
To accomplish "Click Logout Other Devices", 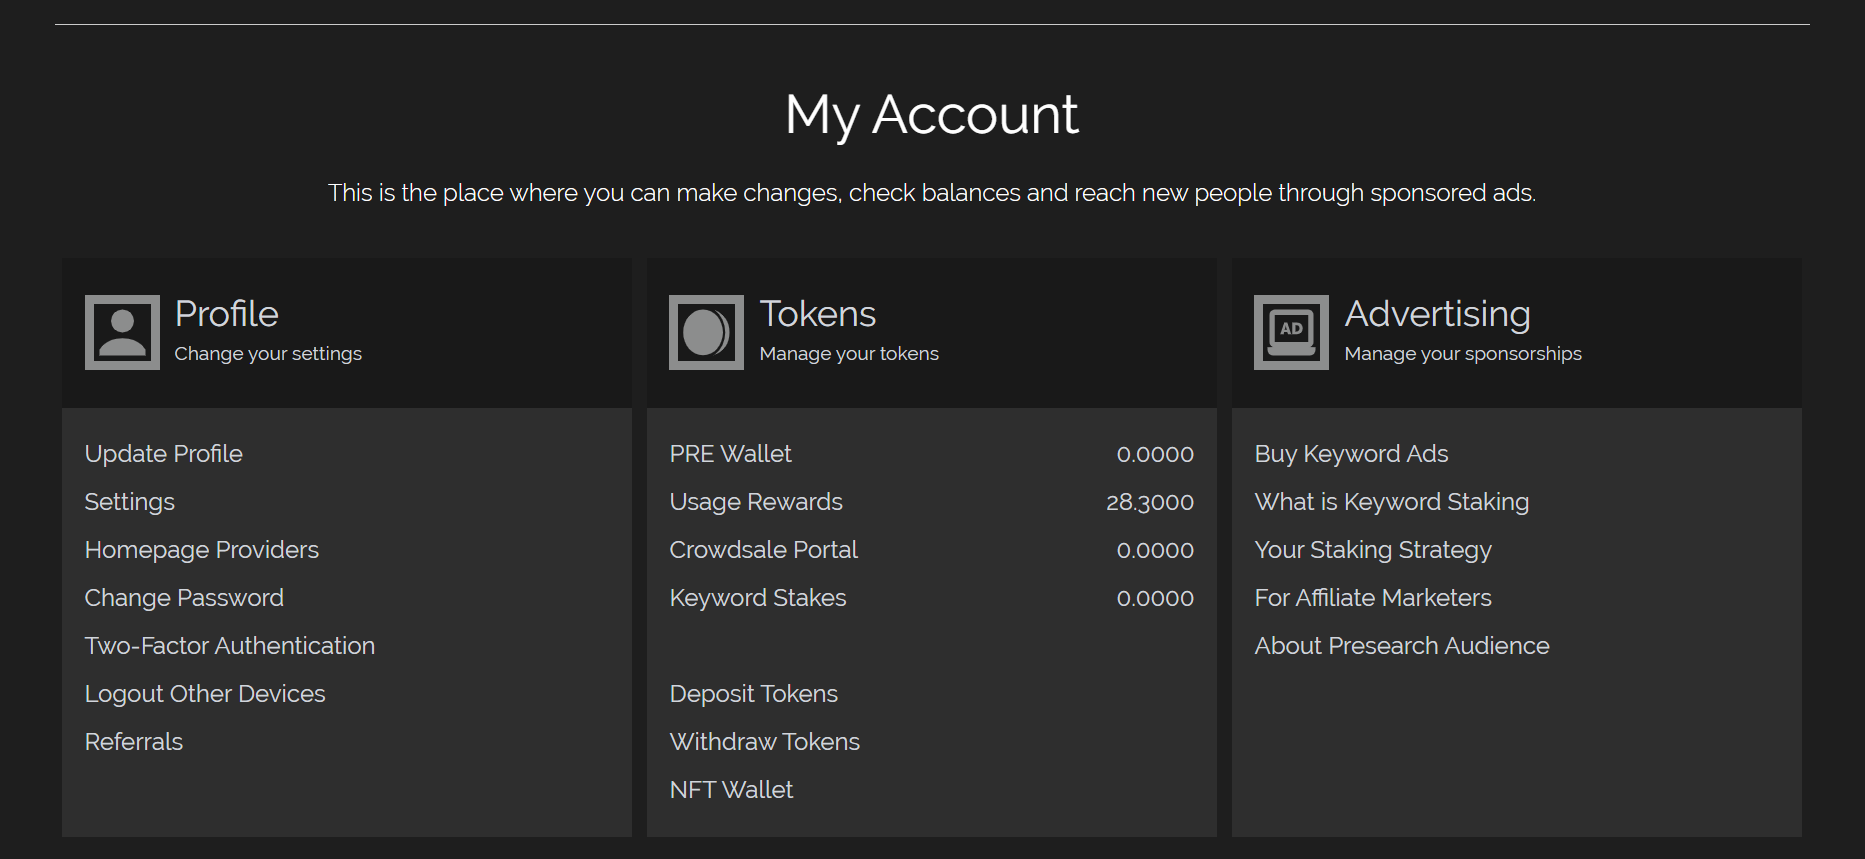I will tap(205, 694).
